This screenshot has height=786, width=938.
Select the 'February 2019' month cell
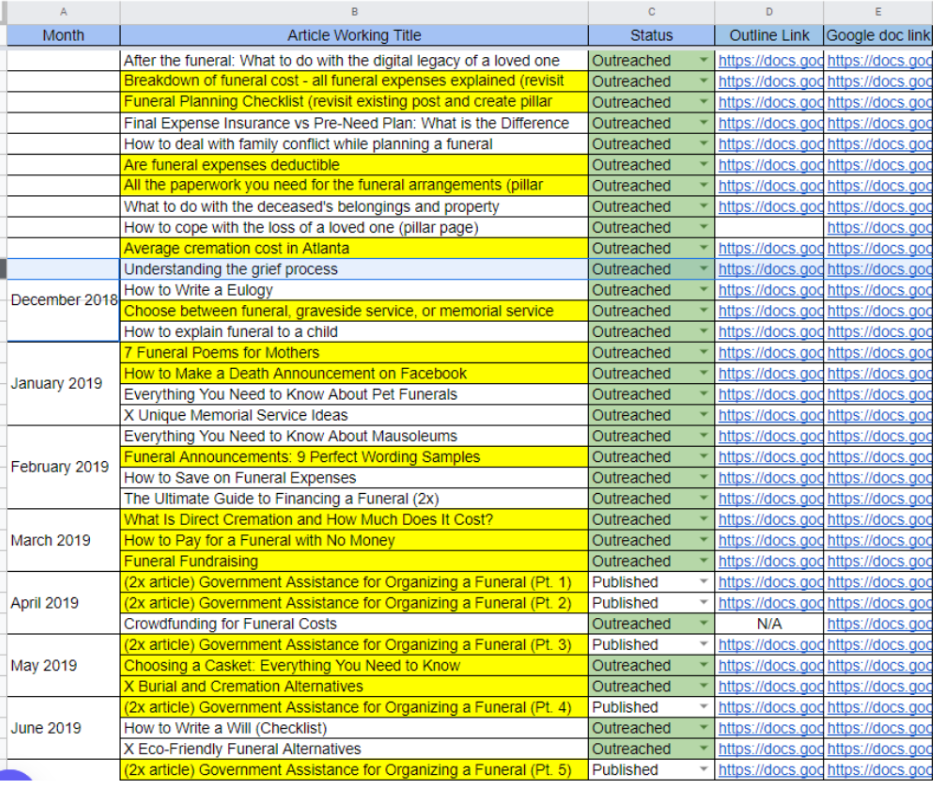pyautogui.click(x=64, y=469)
